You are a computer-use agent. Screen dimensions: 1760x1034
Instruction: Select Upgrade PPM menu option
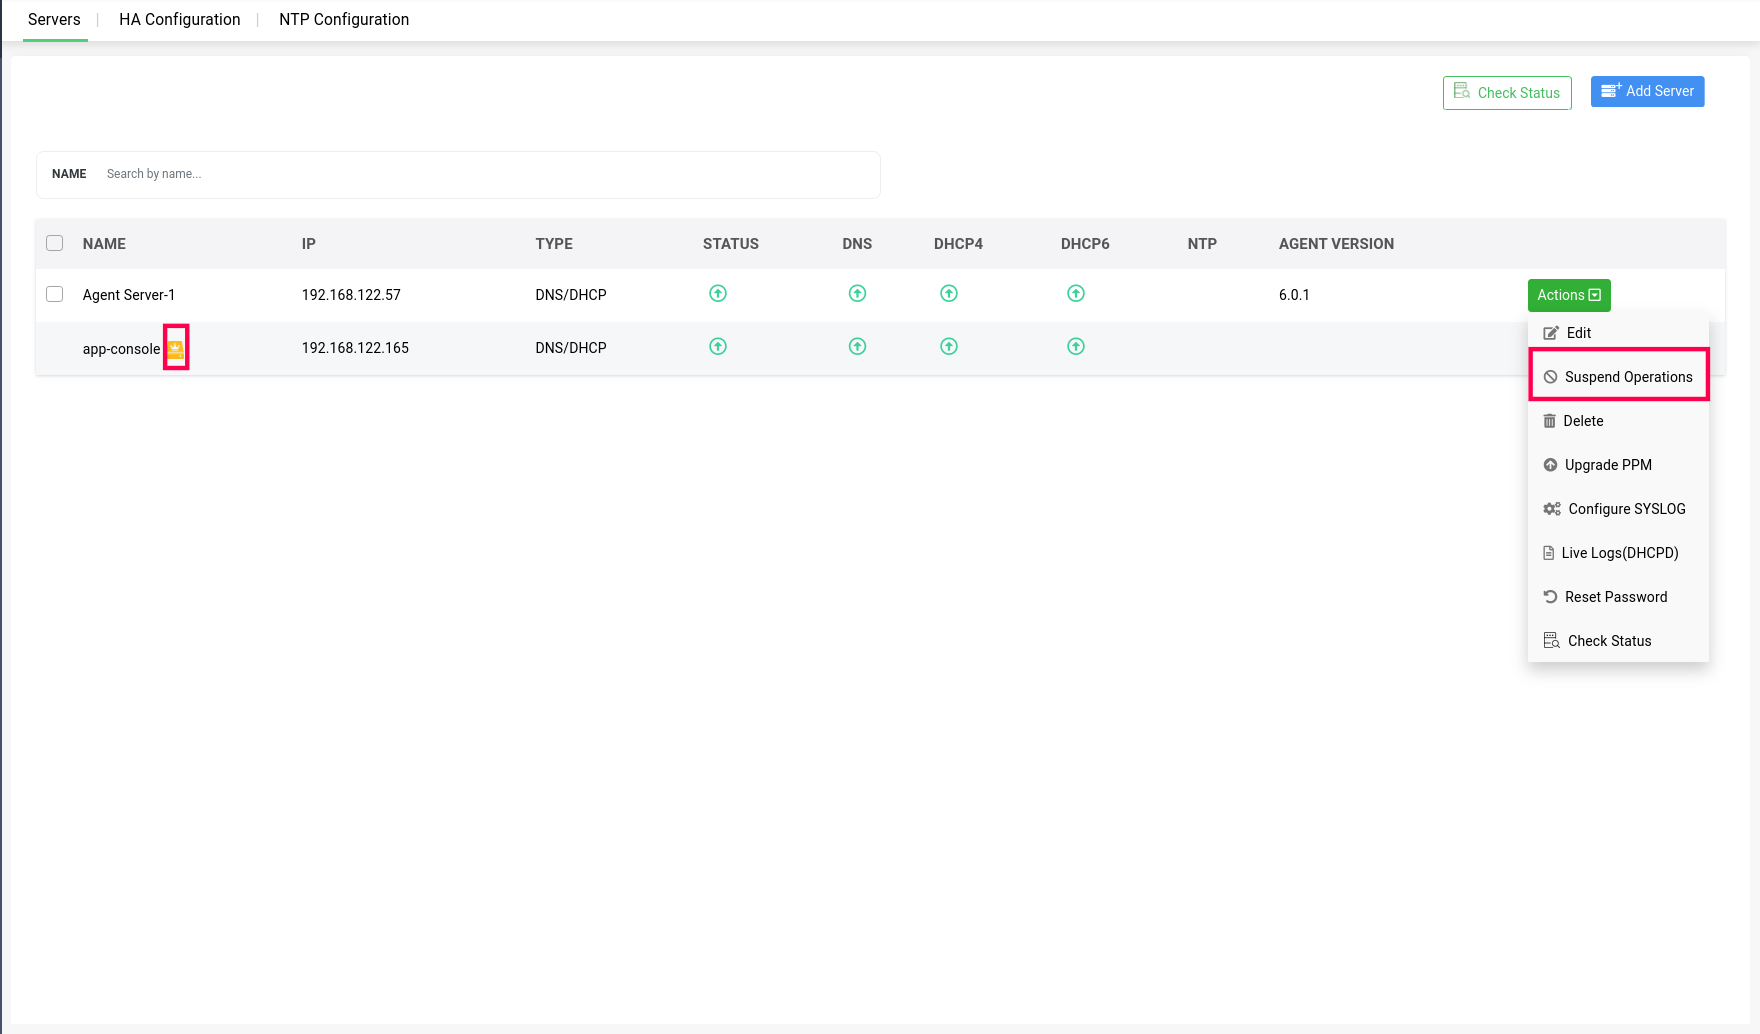click(1607, 465)
